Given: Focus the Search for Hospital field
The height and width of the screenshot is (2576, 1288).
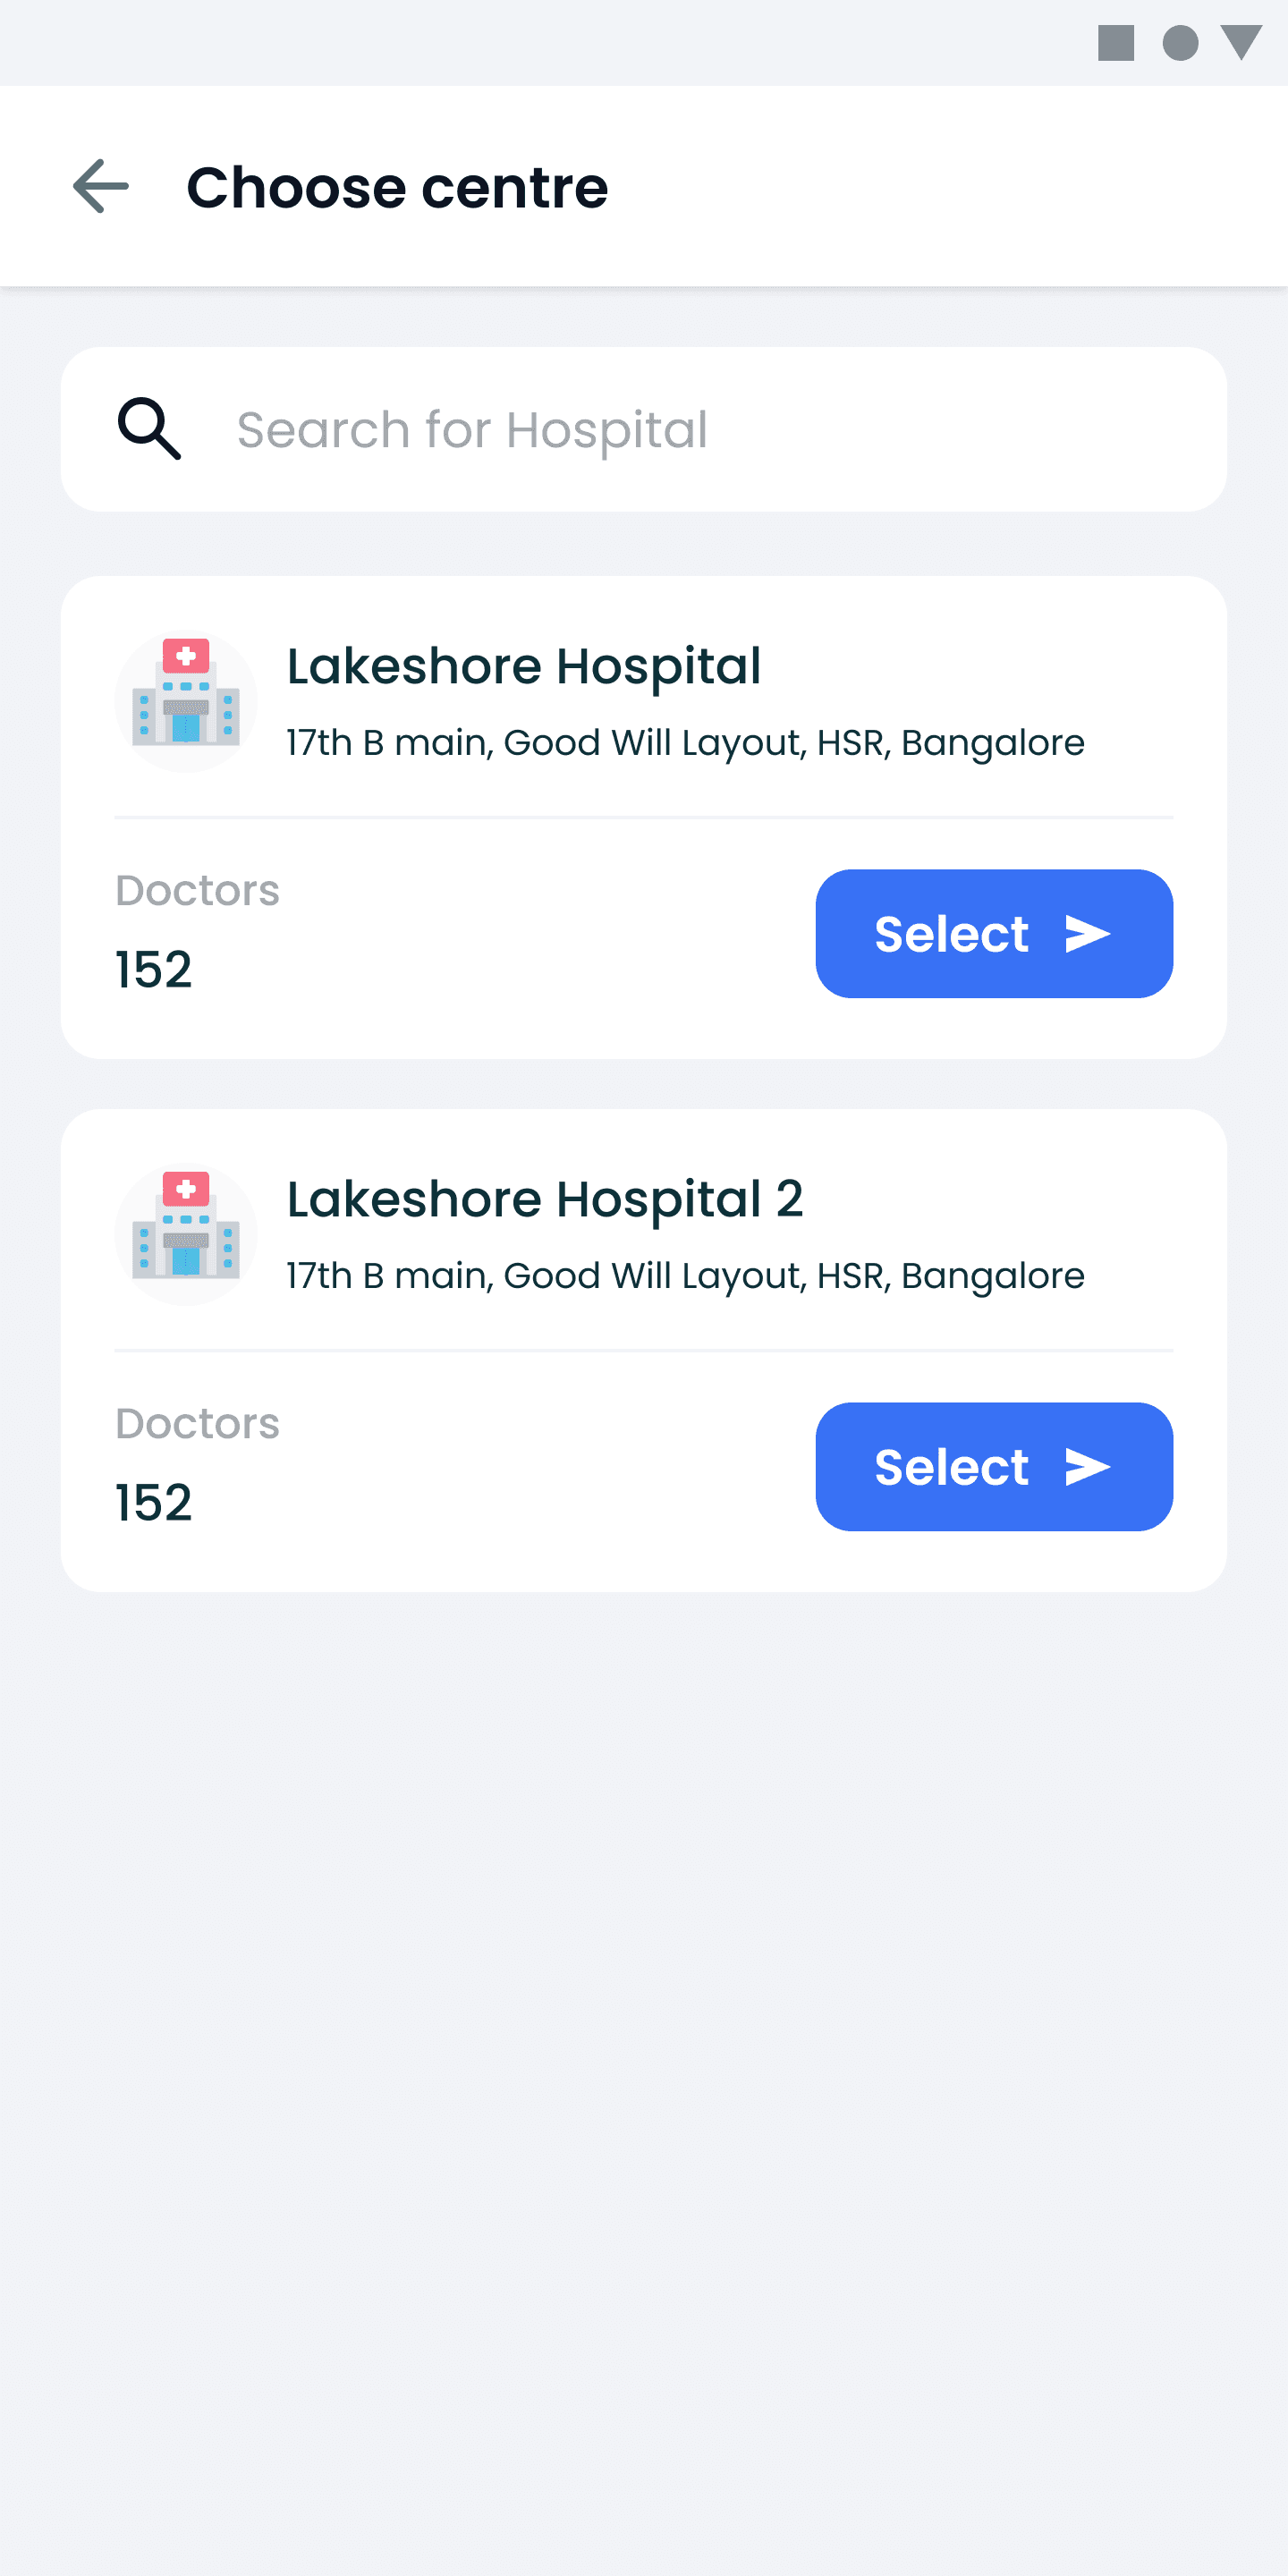Looking at the screenshot, I should tap(644, 430).
